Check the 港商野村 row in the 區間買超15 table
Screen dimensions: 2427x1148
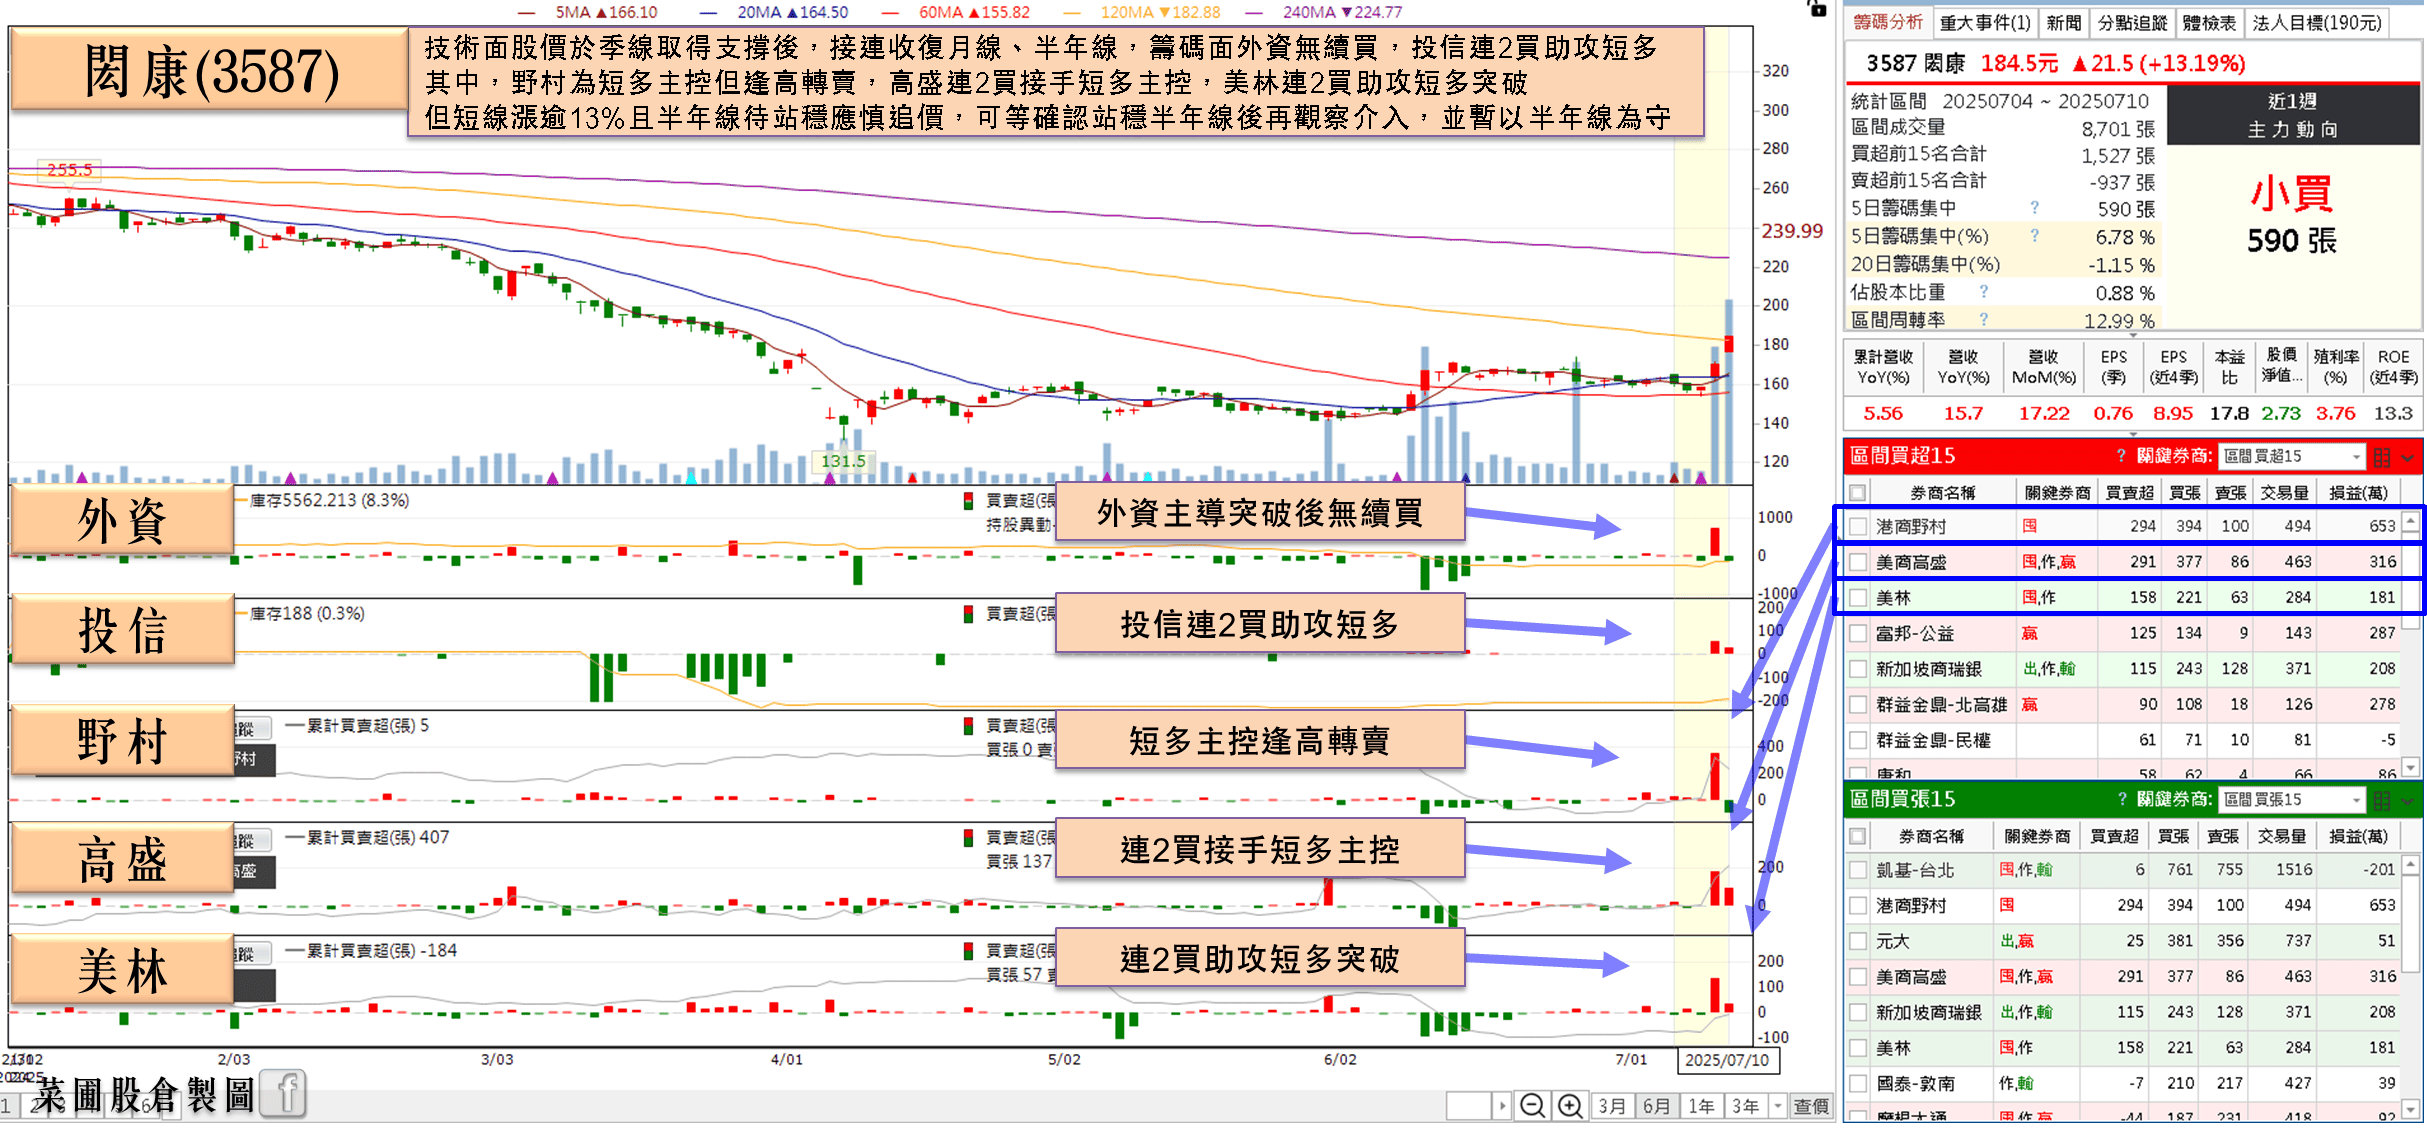click(1858, 526)
